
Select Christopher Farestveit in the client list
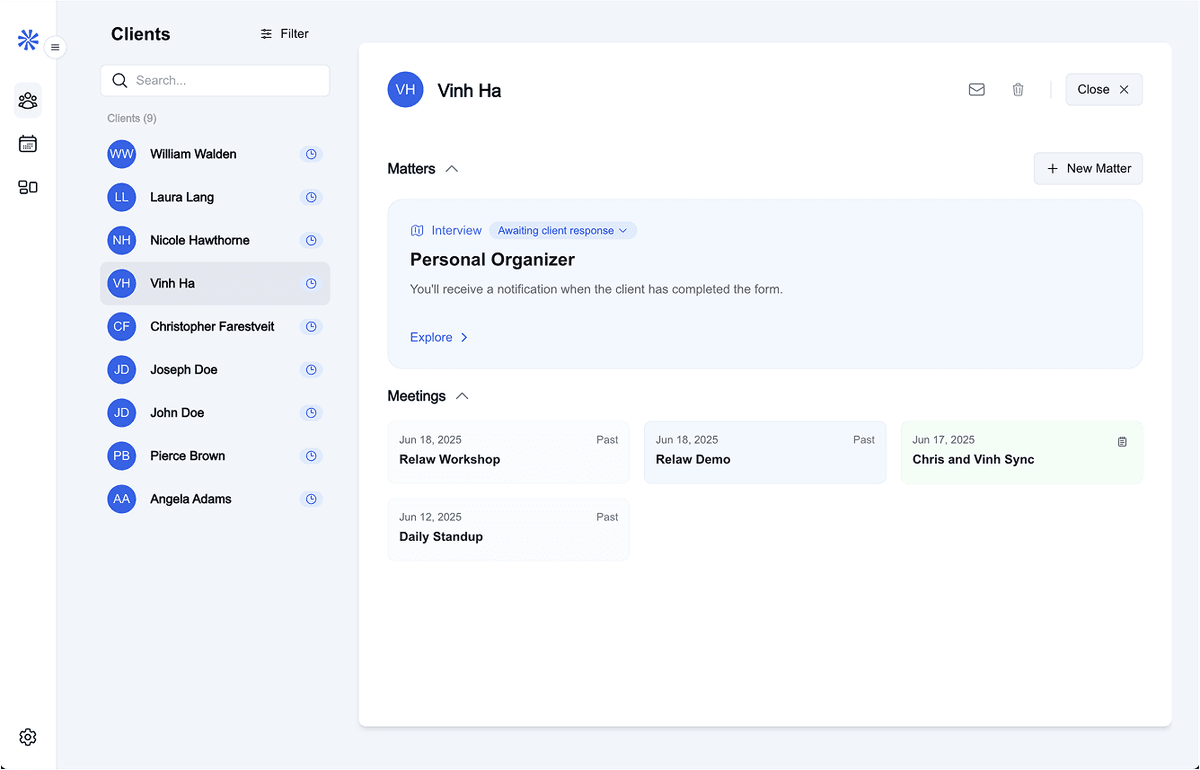pyautogui.click(x=212, y=327)
